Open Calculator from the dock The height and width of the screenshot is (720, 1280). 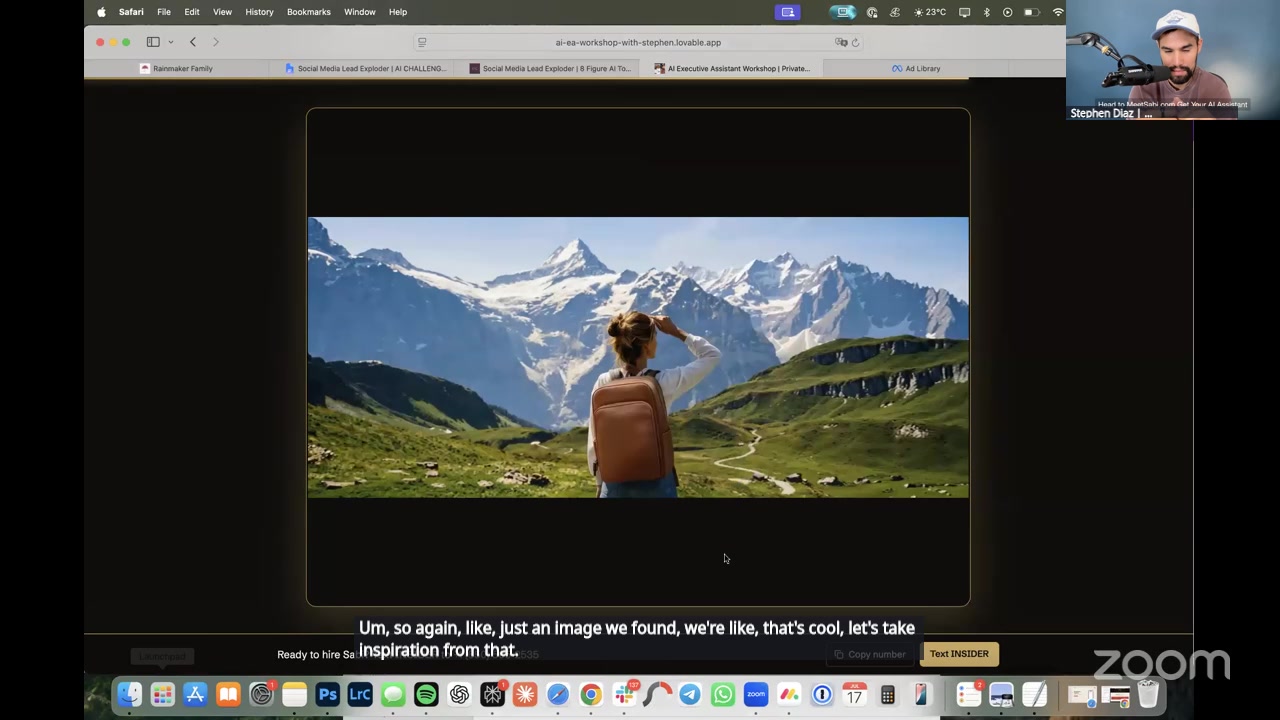(888, 694)
